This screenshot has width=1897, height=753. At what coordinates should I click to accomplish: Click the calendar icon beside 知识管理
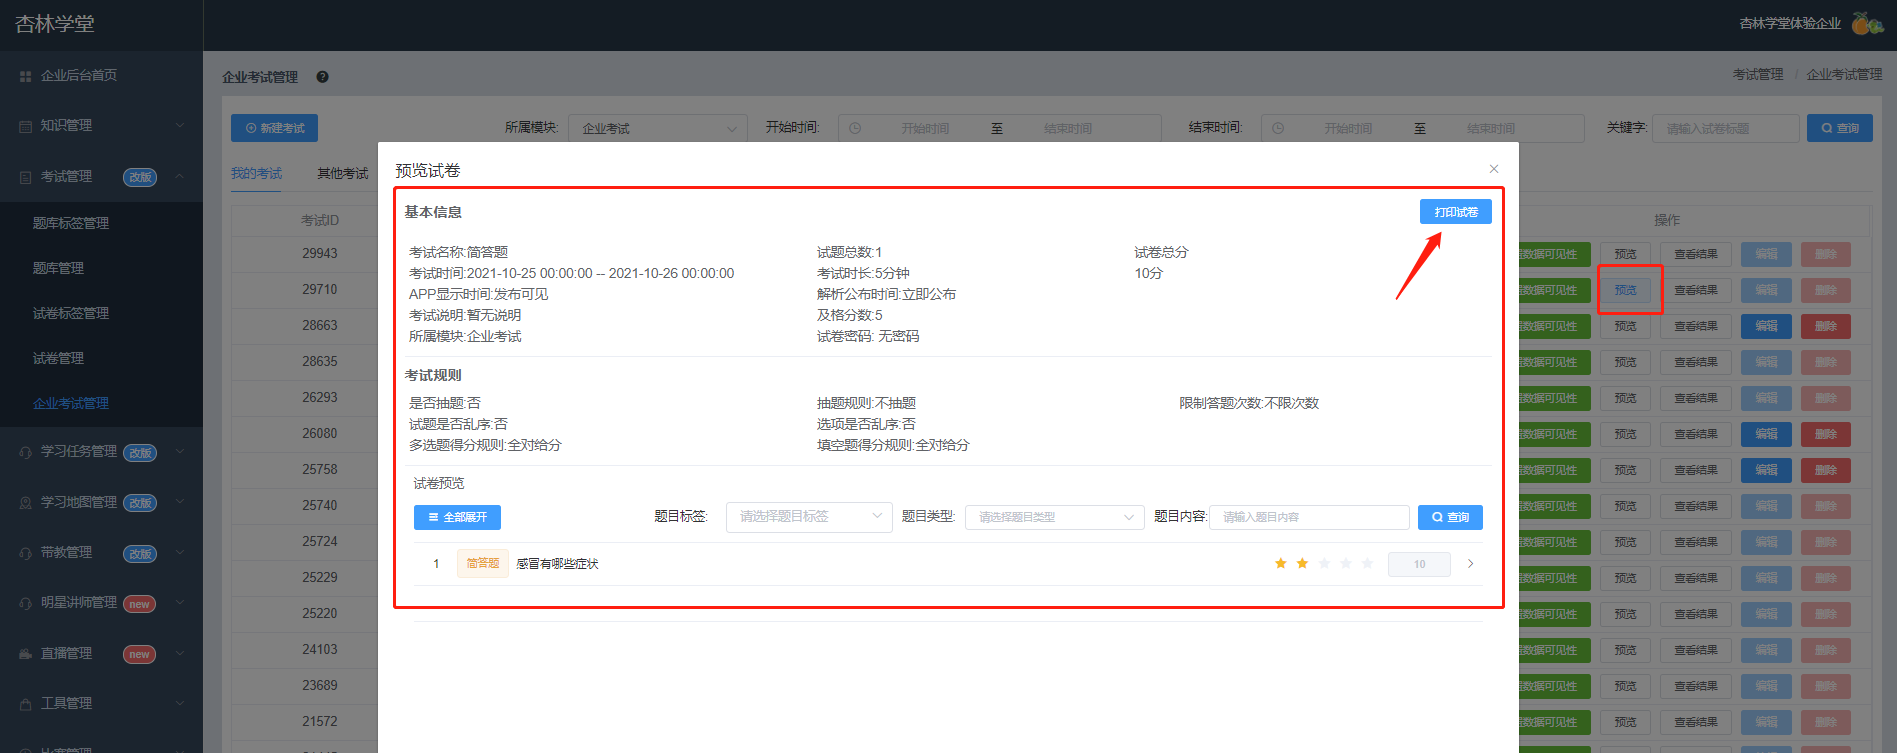click(x=26, y=126)
